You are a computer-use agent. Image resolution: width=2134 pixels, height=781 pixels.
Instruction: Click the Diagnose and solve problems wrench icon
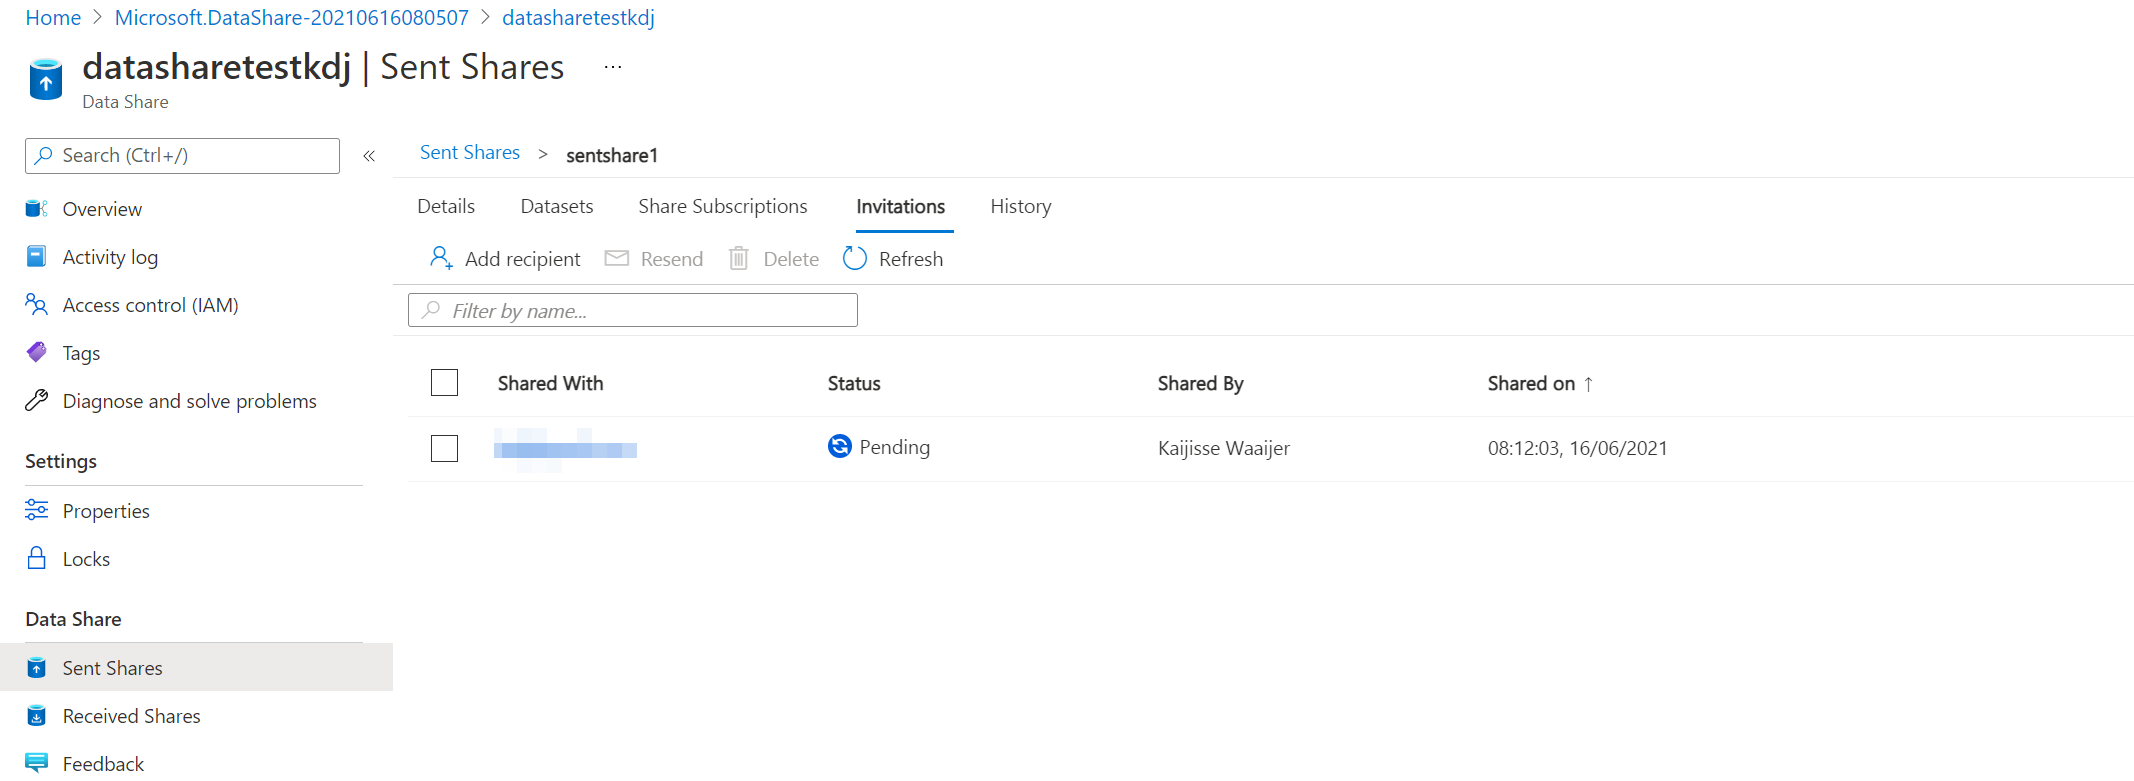37,400
